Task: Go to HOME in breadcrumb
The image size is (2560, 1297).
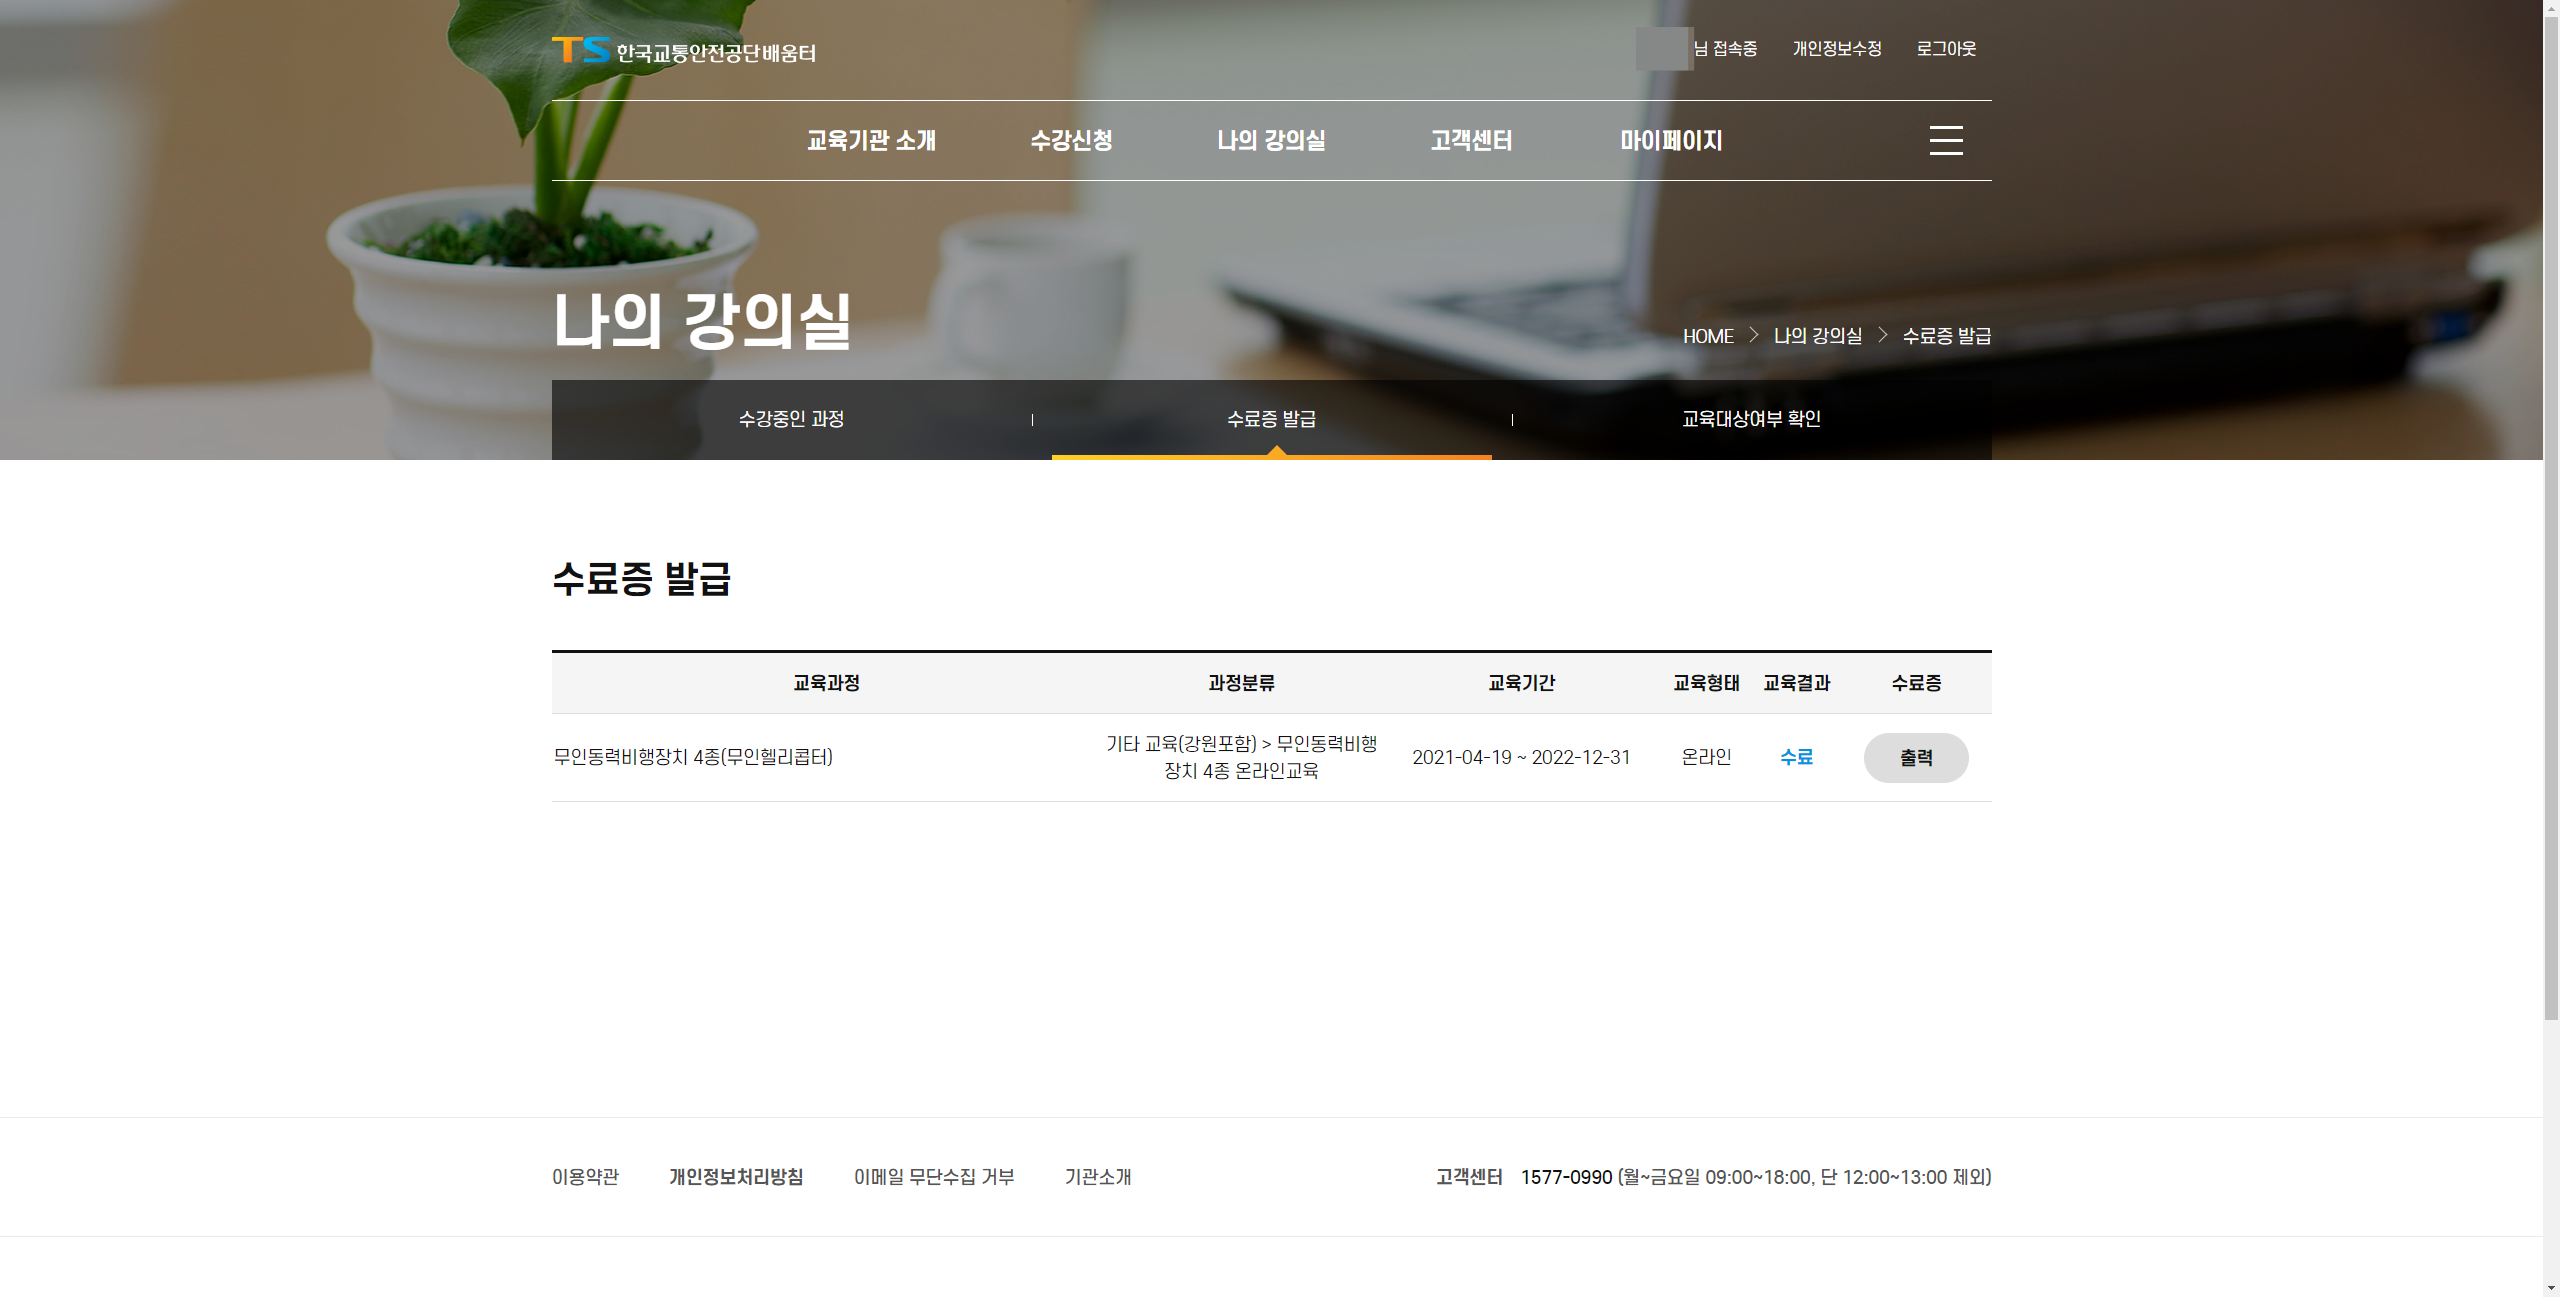Action: [1708, 336]
